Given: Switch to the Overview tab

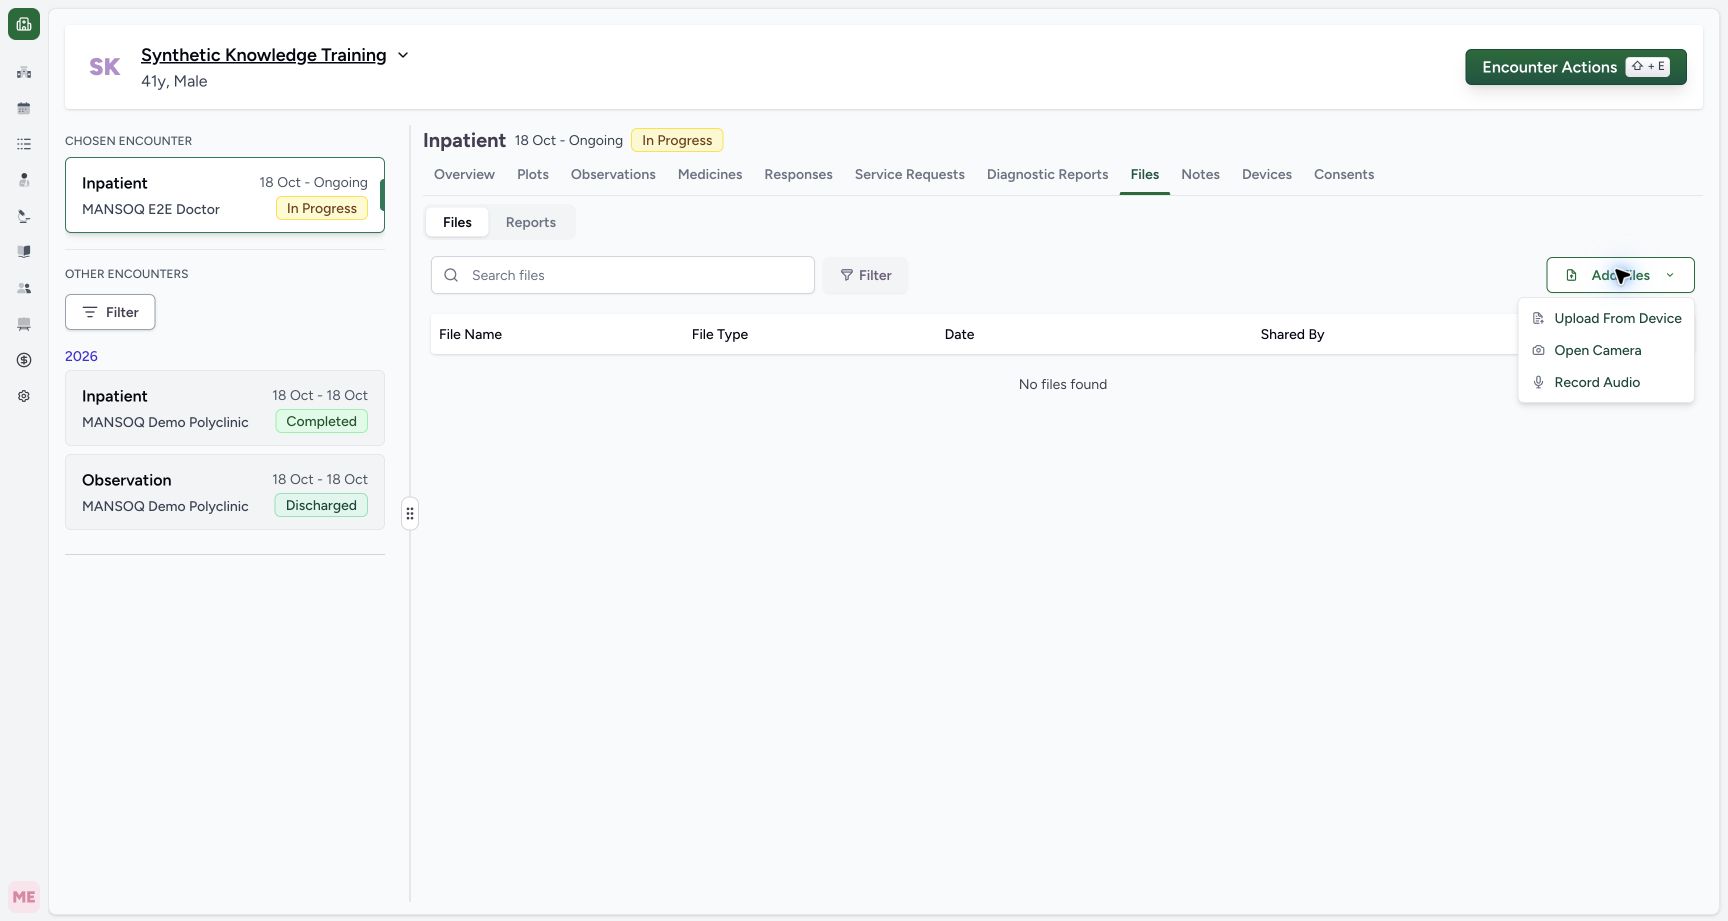Looking at the screenshot, I should click(x=464, y=174).
